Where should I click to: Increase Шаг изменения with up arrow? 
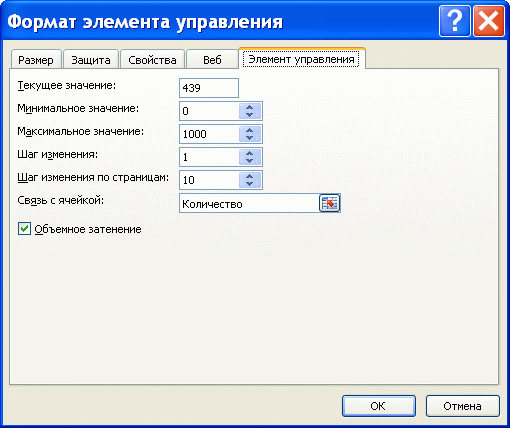point(250,153)
